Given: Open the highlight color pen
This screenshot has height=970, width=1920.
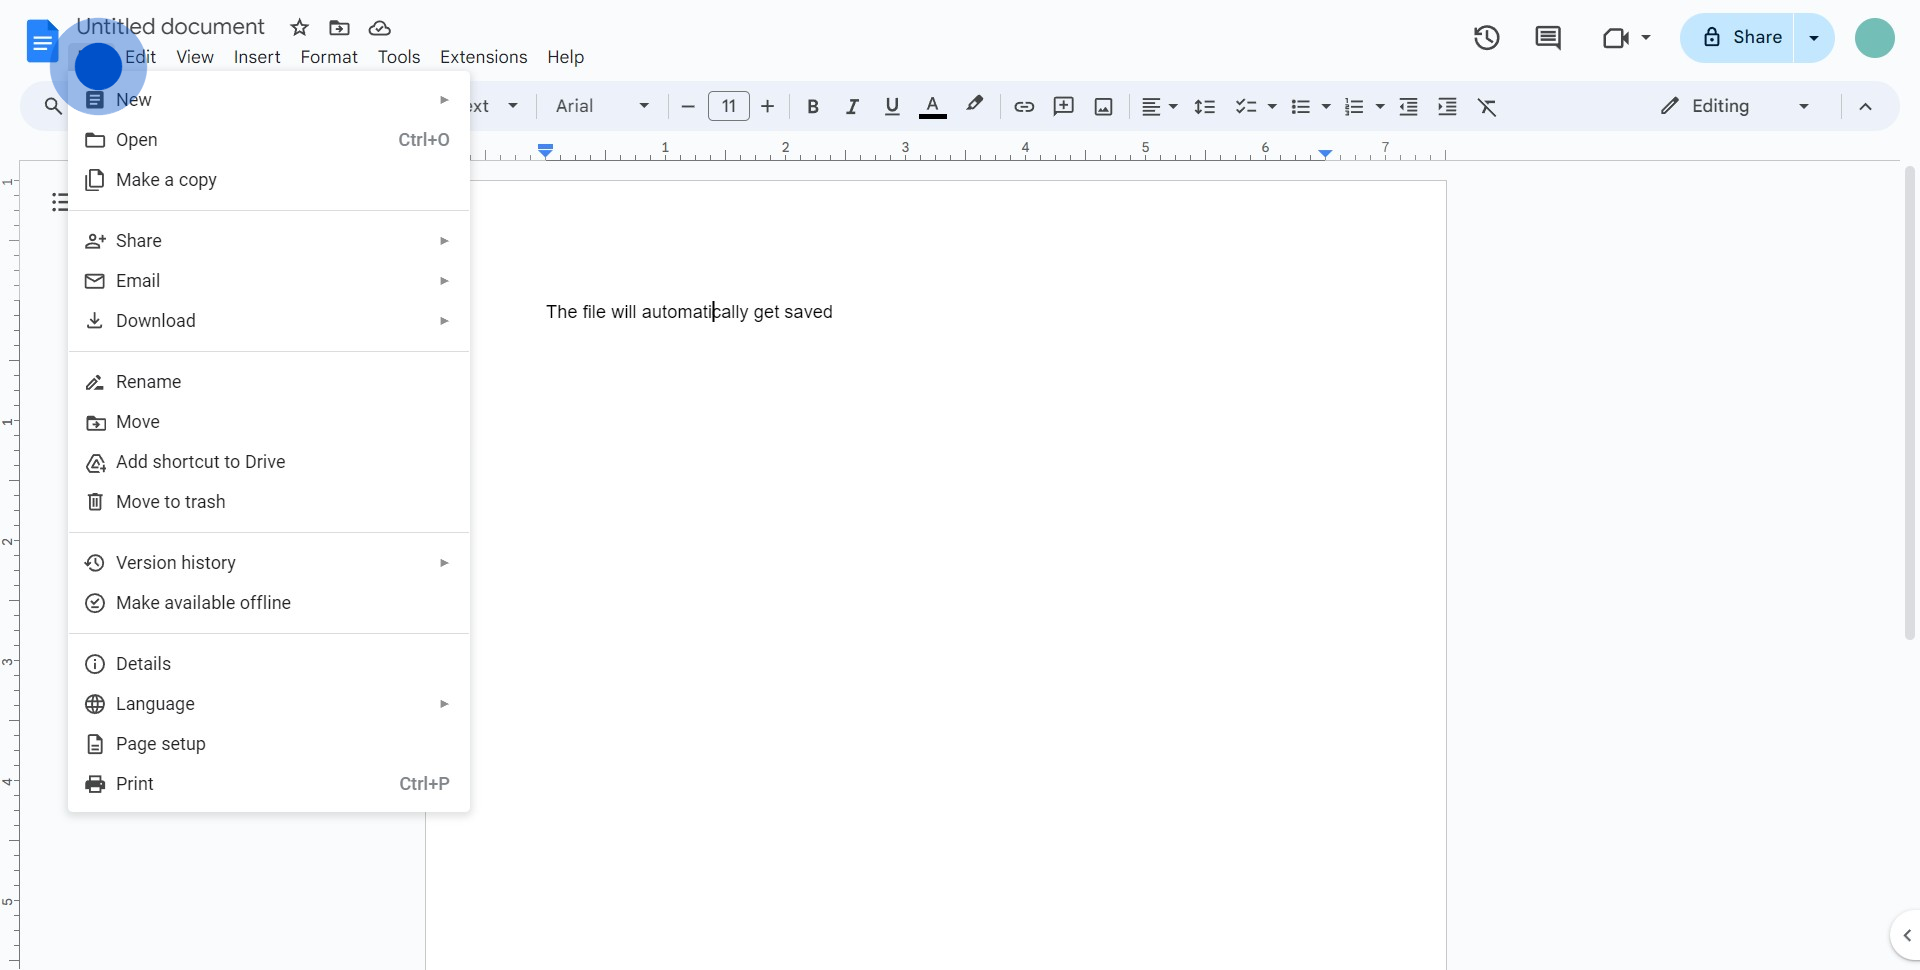Looking at the screenshot, I should (974, 106).
